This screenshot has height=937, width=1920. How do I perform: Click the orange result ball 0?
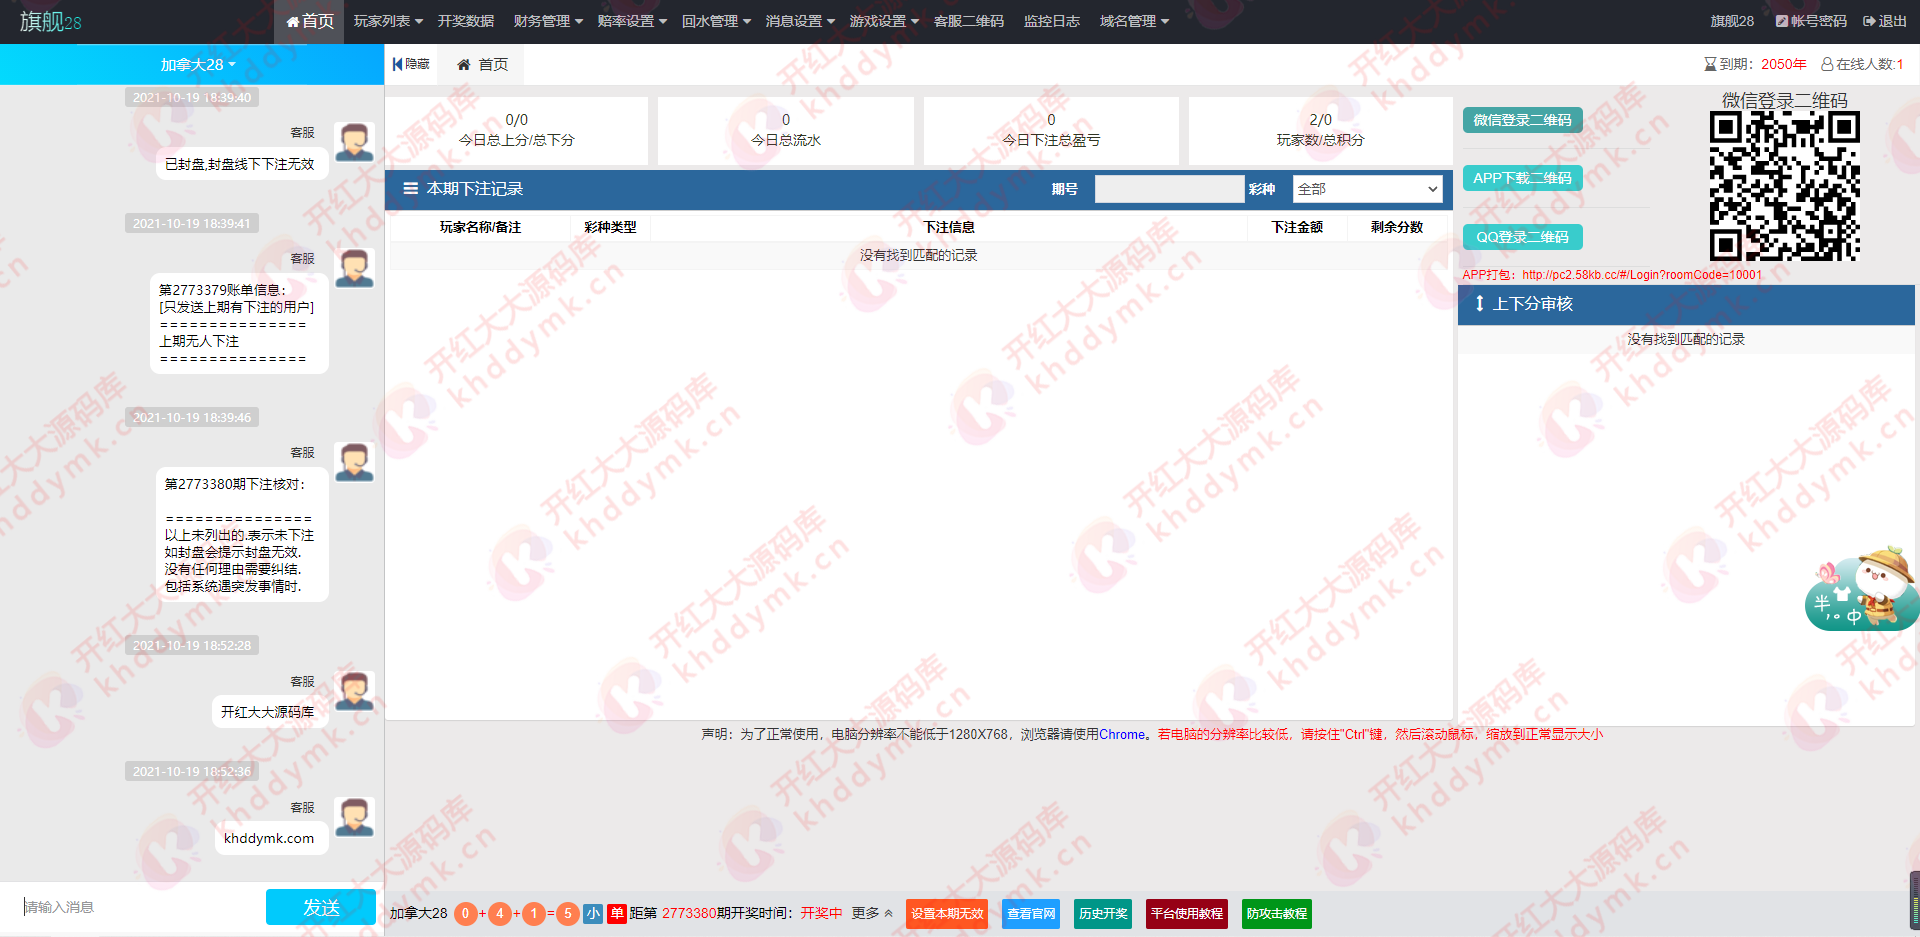465,913
